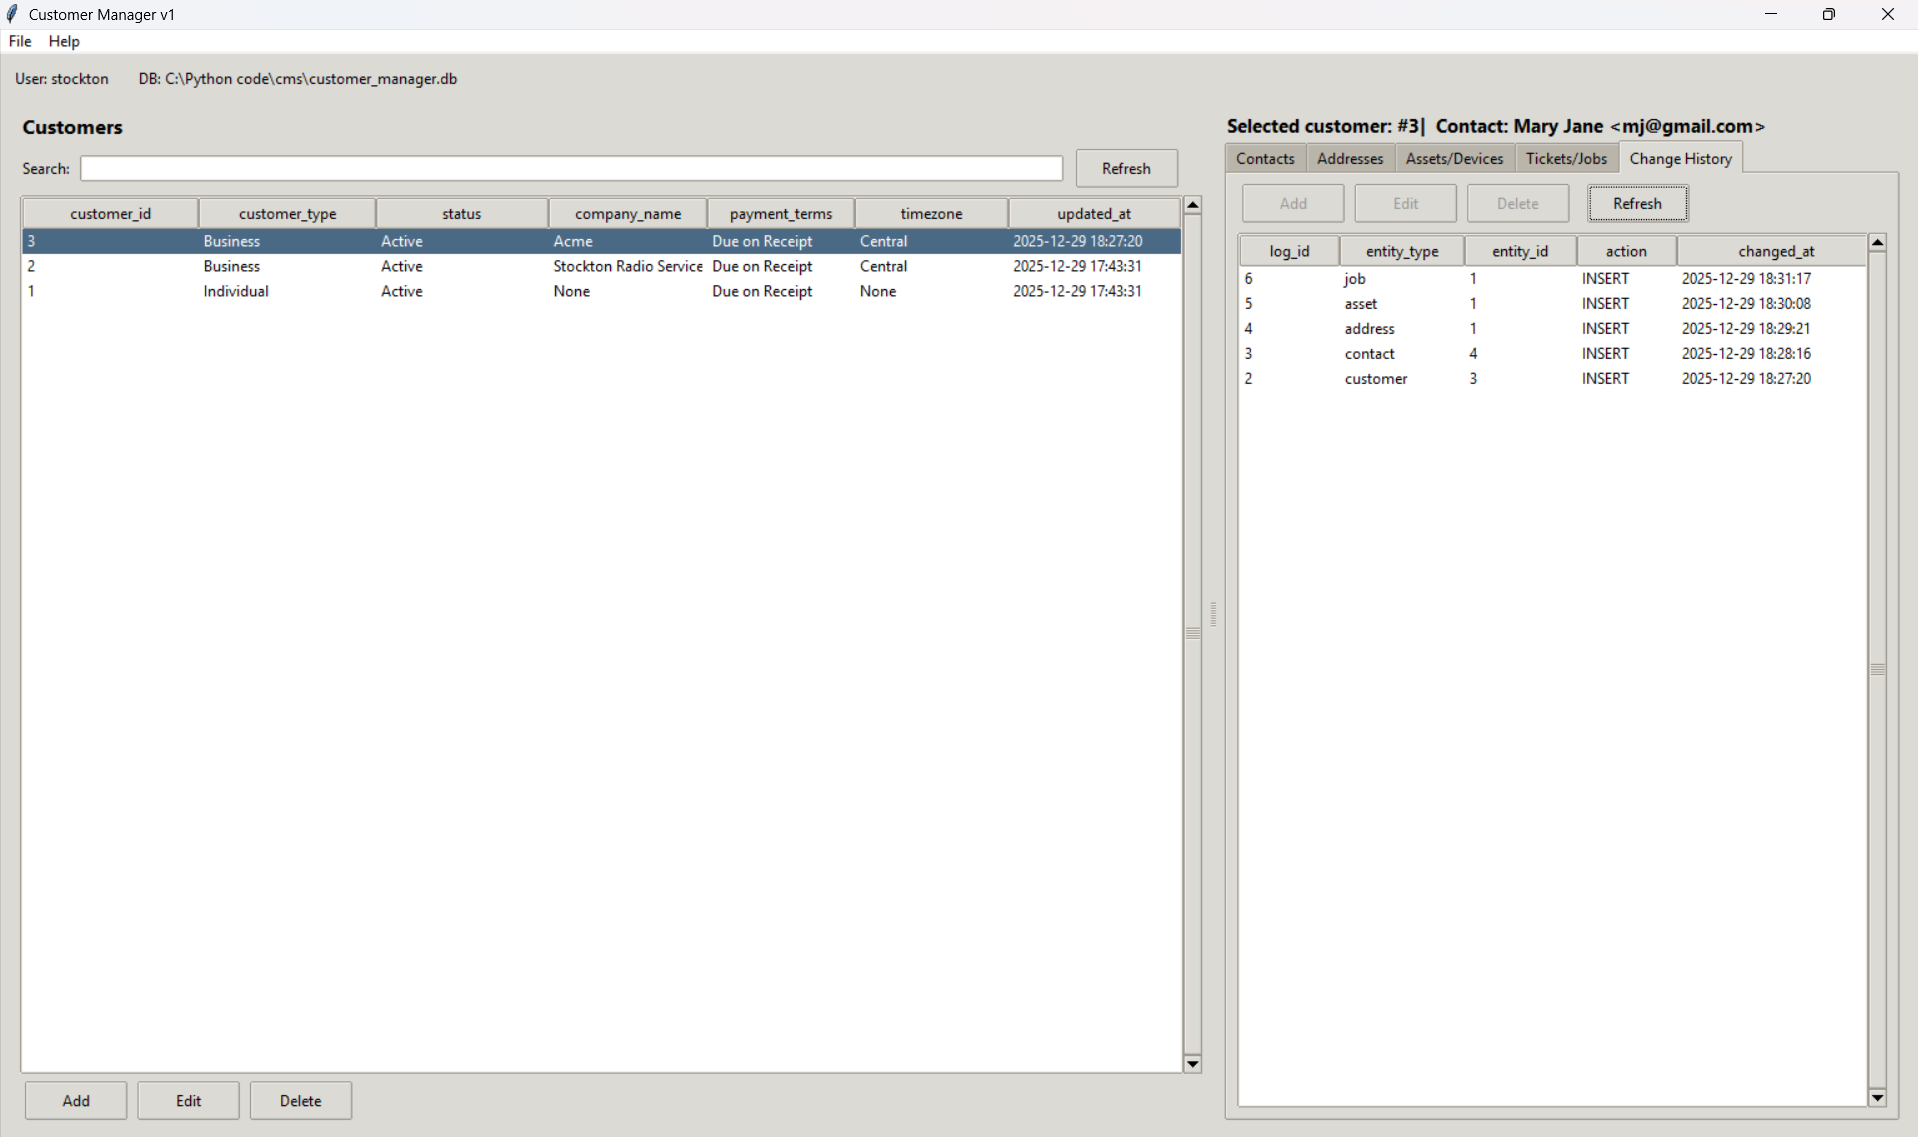Select the Individual customer row
Image resolution: width=1918 pixels, height=1137 pixels.
point(601,291)
